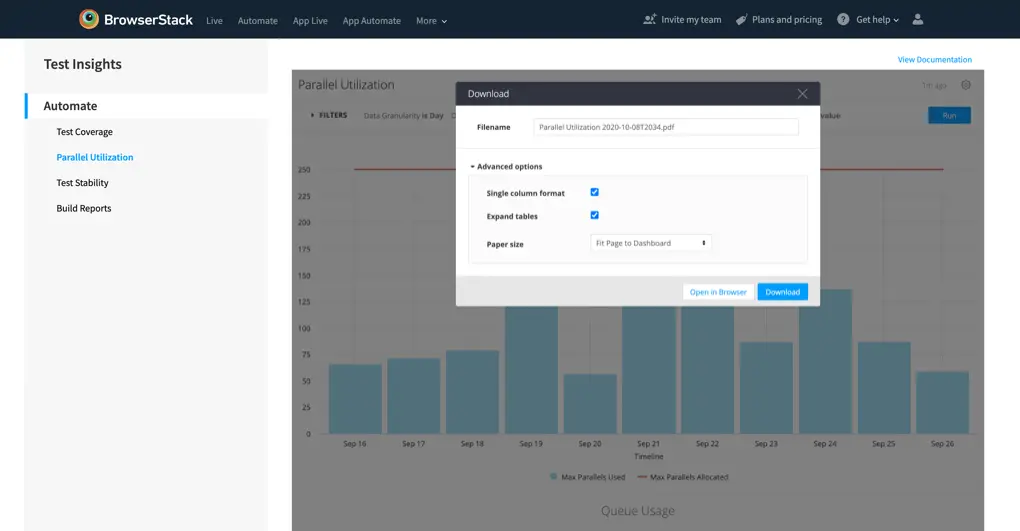Click the Filename input field
The height and width of the screenshot is (531, 1020).
click(x=665, y=127)
